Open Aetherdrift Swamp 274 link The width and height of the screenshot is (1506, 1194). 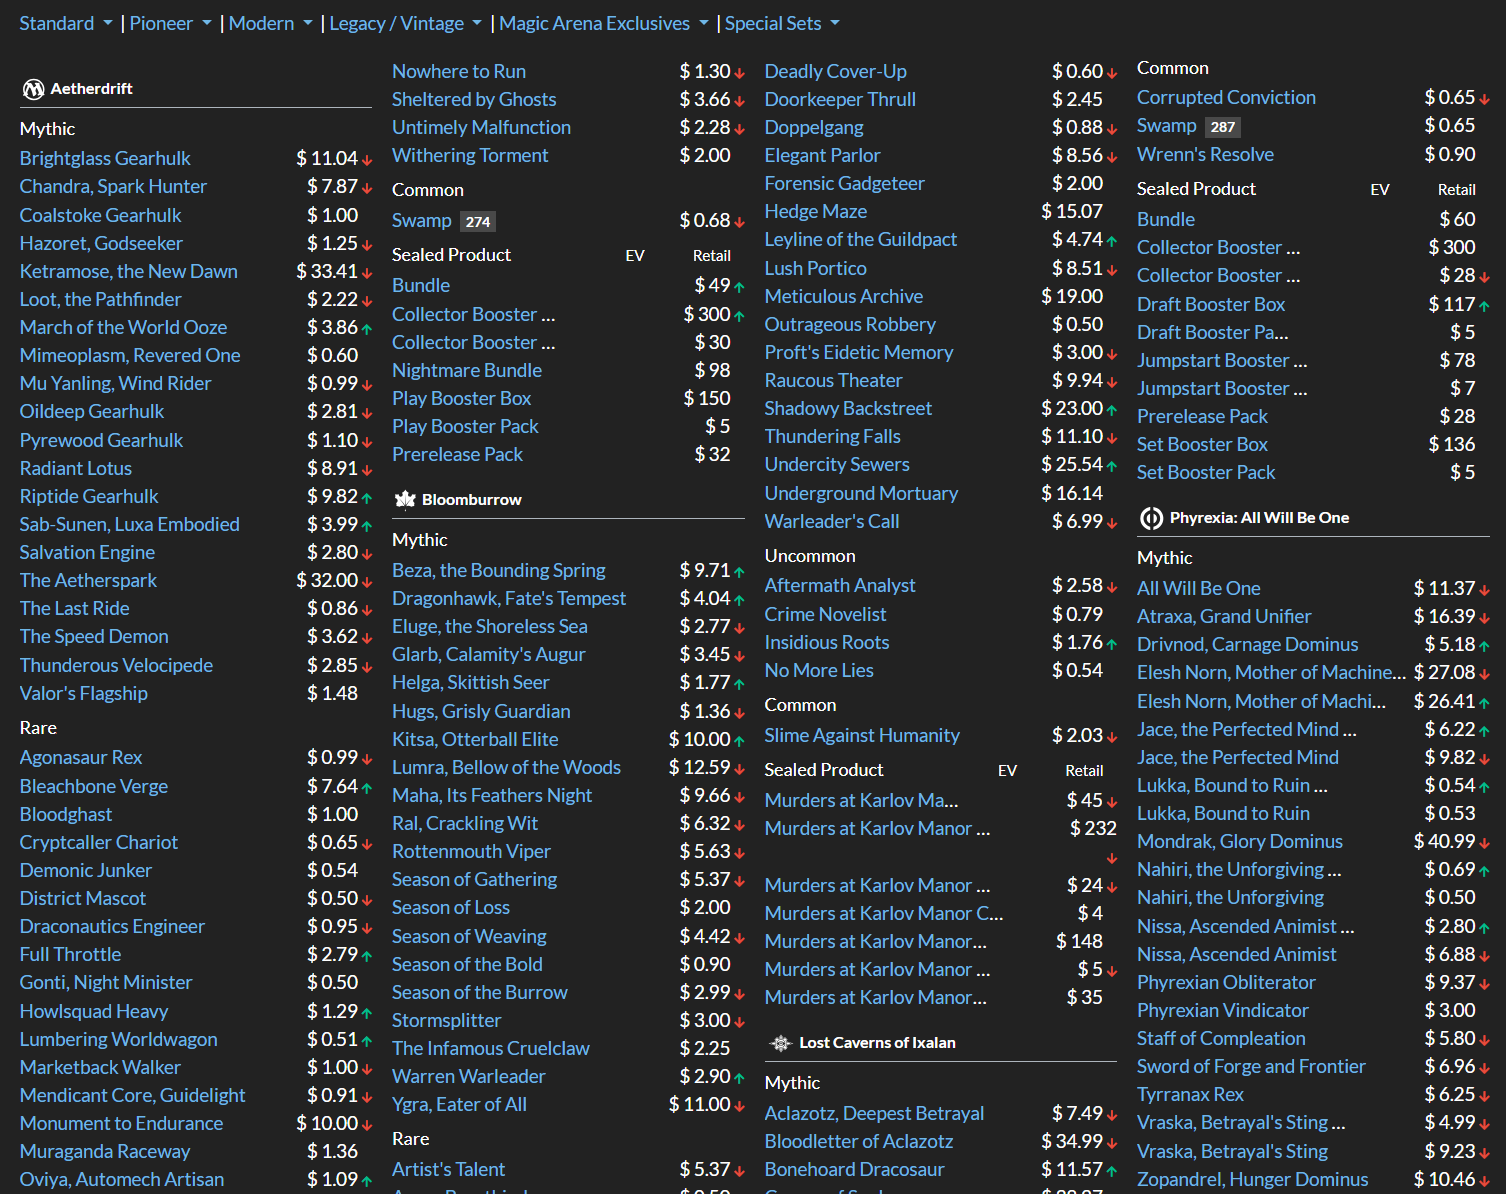(421, 220)
